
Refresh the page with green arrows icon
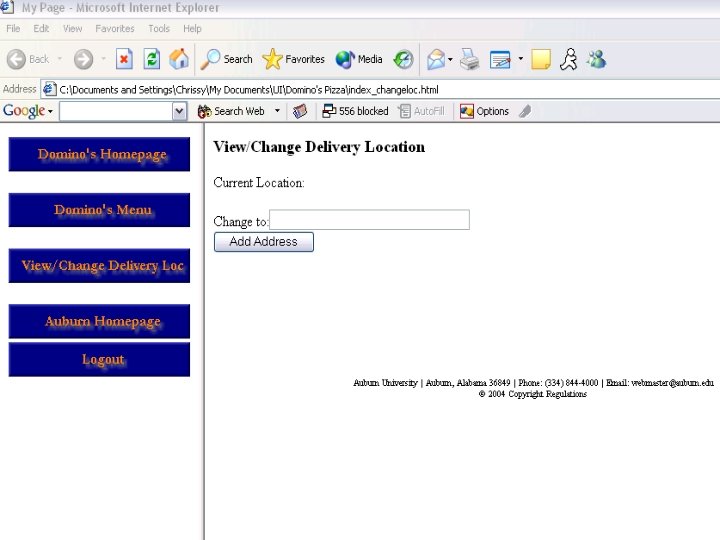[152, 59]
